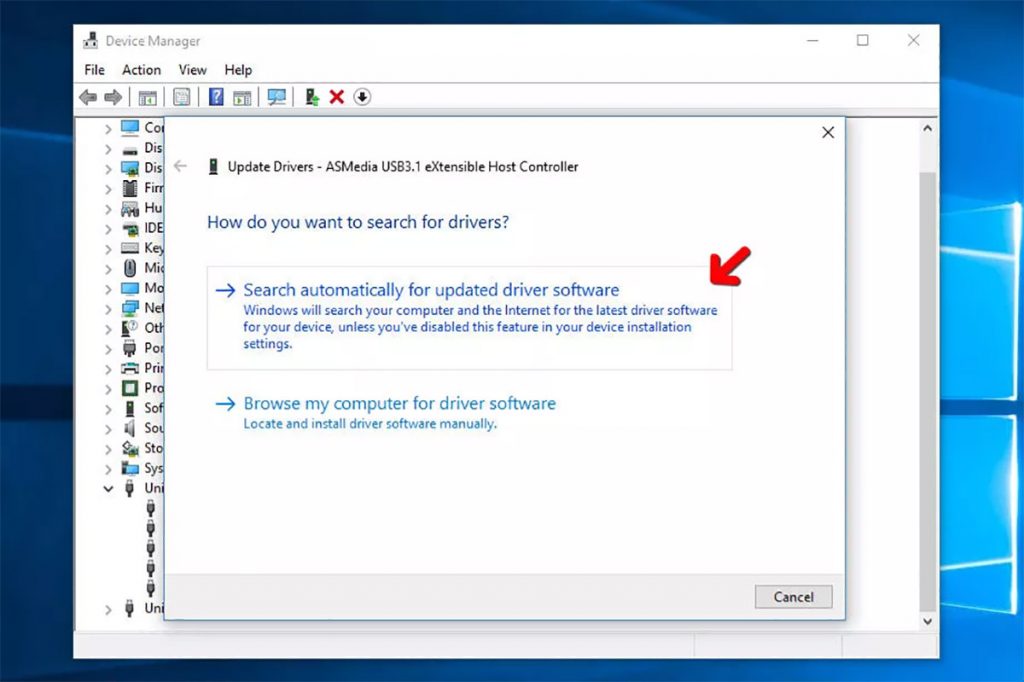Image resolution: width=1024 pixels, height=682 pixels.
Task: Collapse the expanded Universal Serial Bus node
Action: click(108, 489)
